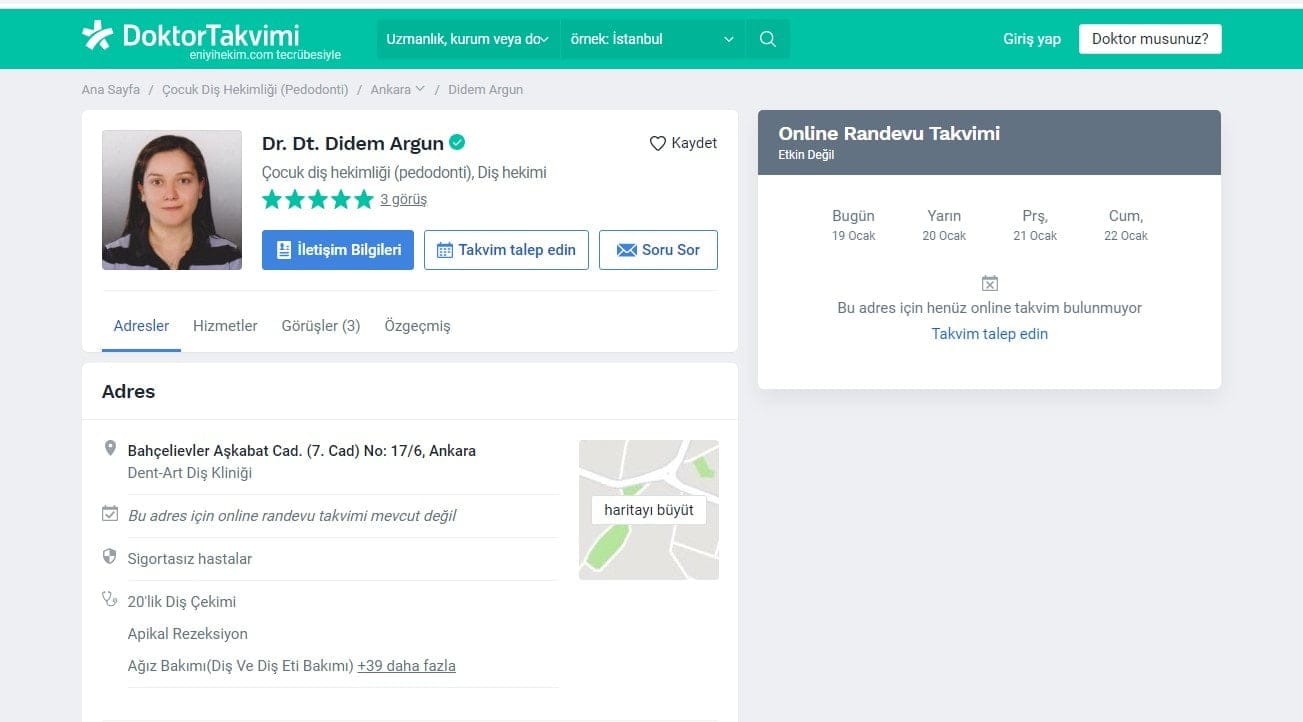This screenshot has width=1303, height=722.
Task: Open the Uzmanlık, kurum dropdown
Action: pos(467,39)
